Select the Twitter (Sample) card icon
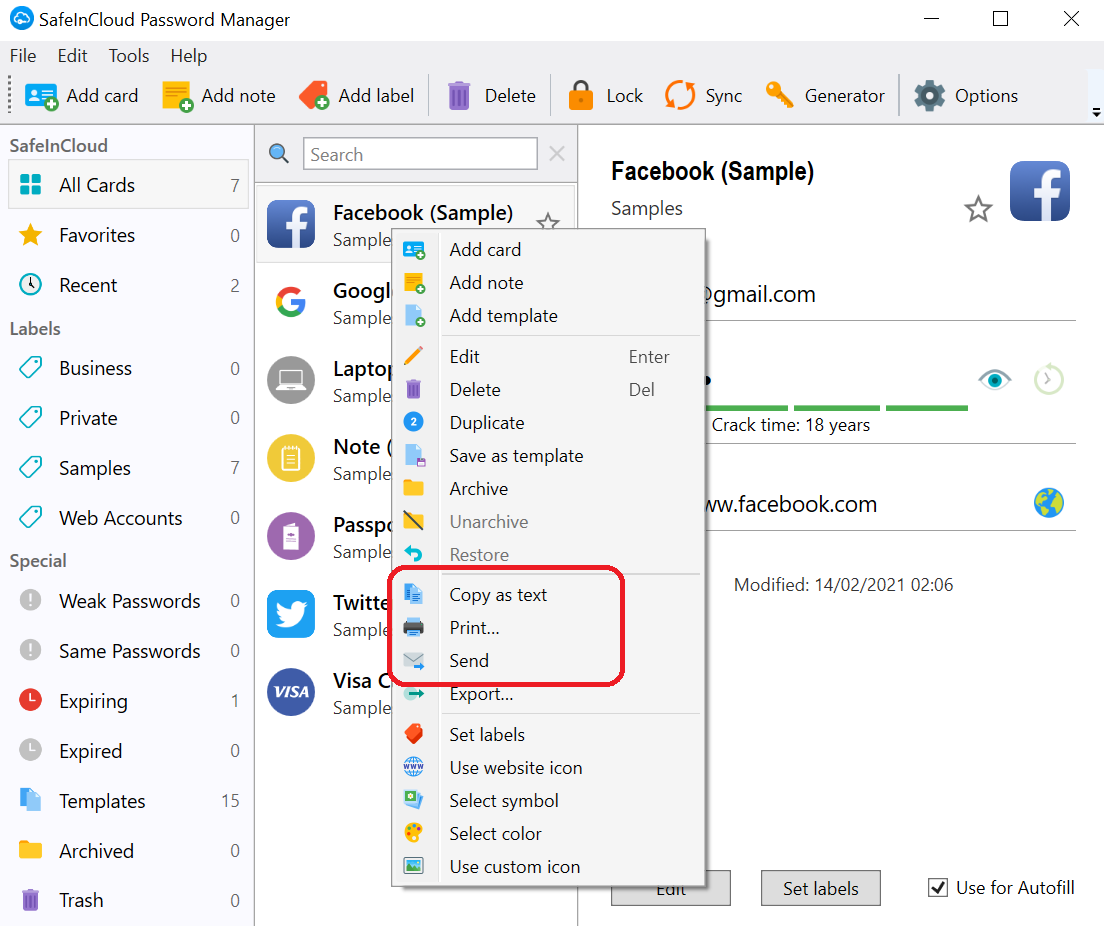Viewport: 1104px width, 926px height. point(291,614)
